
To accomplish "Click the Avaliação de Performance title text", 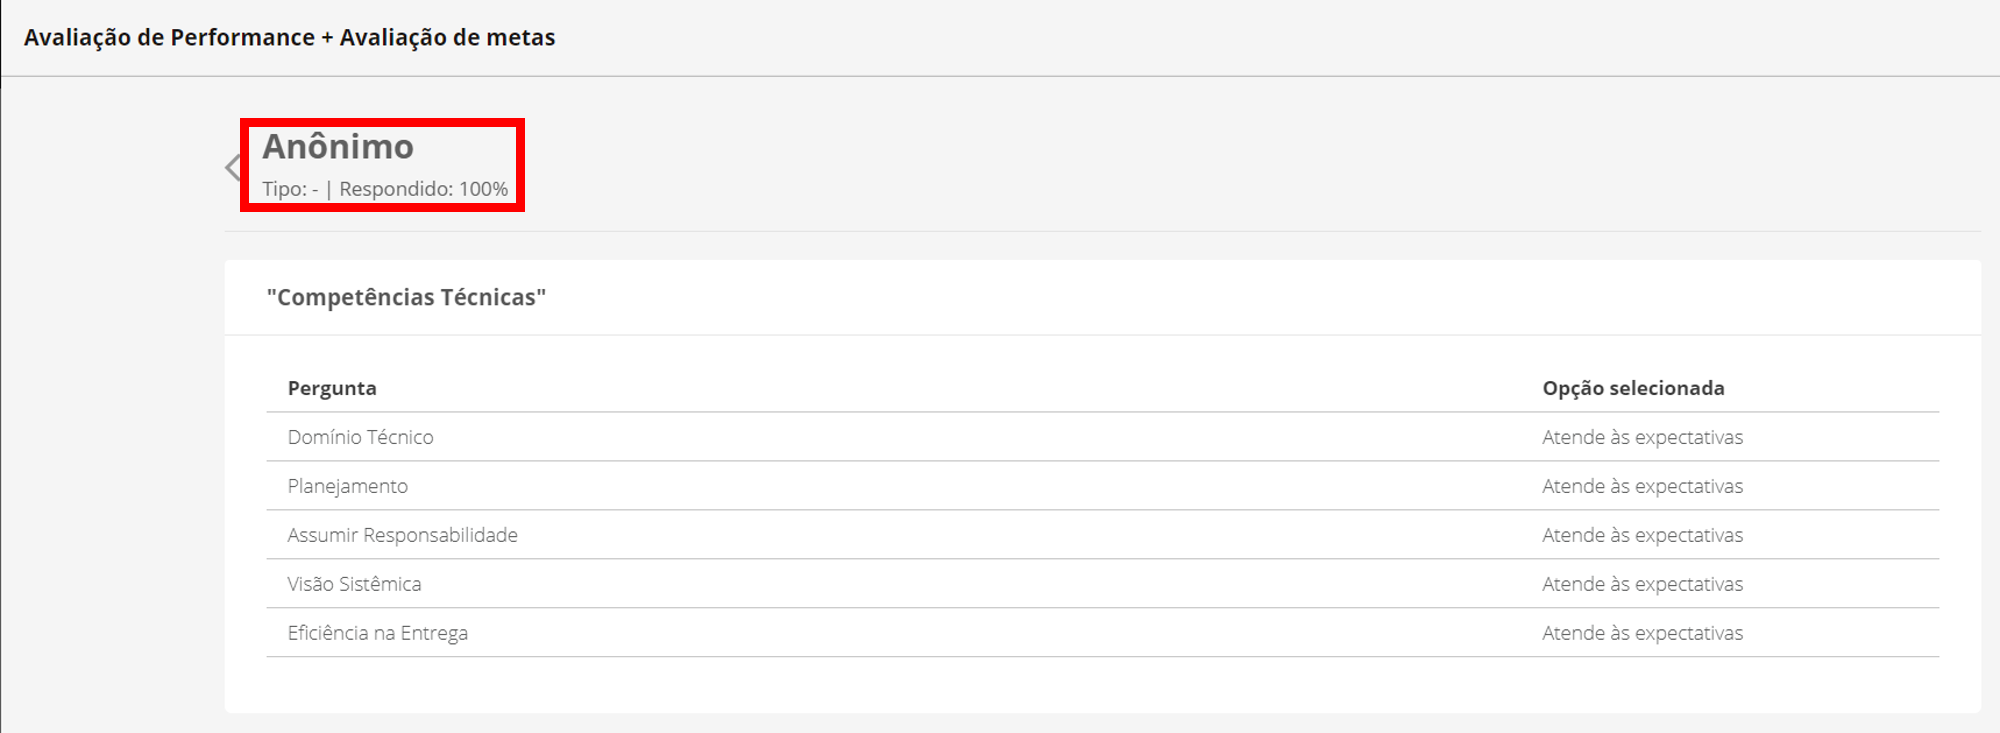I will pyautogui.click(x=169, y=38).
